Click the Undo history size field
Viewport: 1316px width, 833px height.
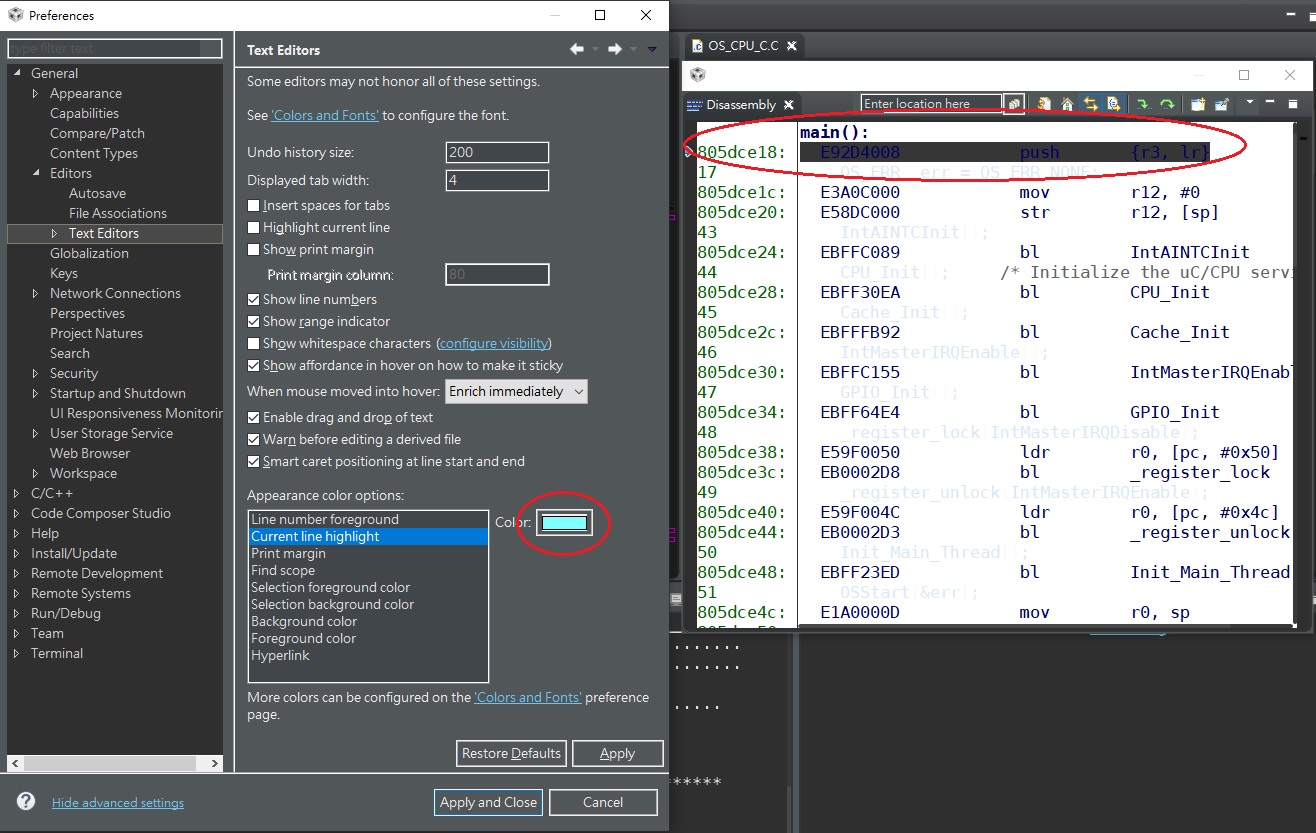497,152
